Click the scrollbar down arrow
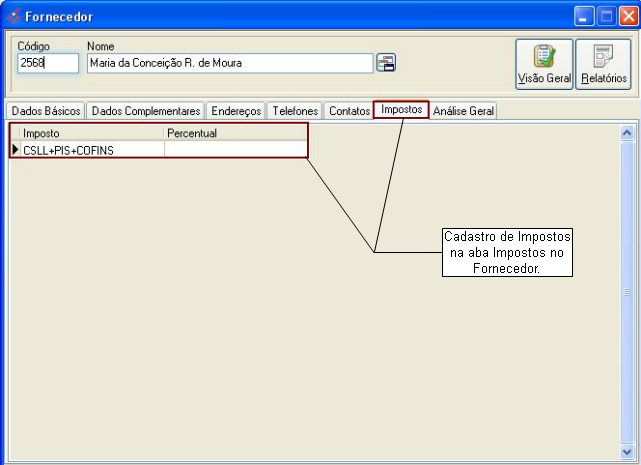This screenshot has width=641, height=465. pos(627,452)
